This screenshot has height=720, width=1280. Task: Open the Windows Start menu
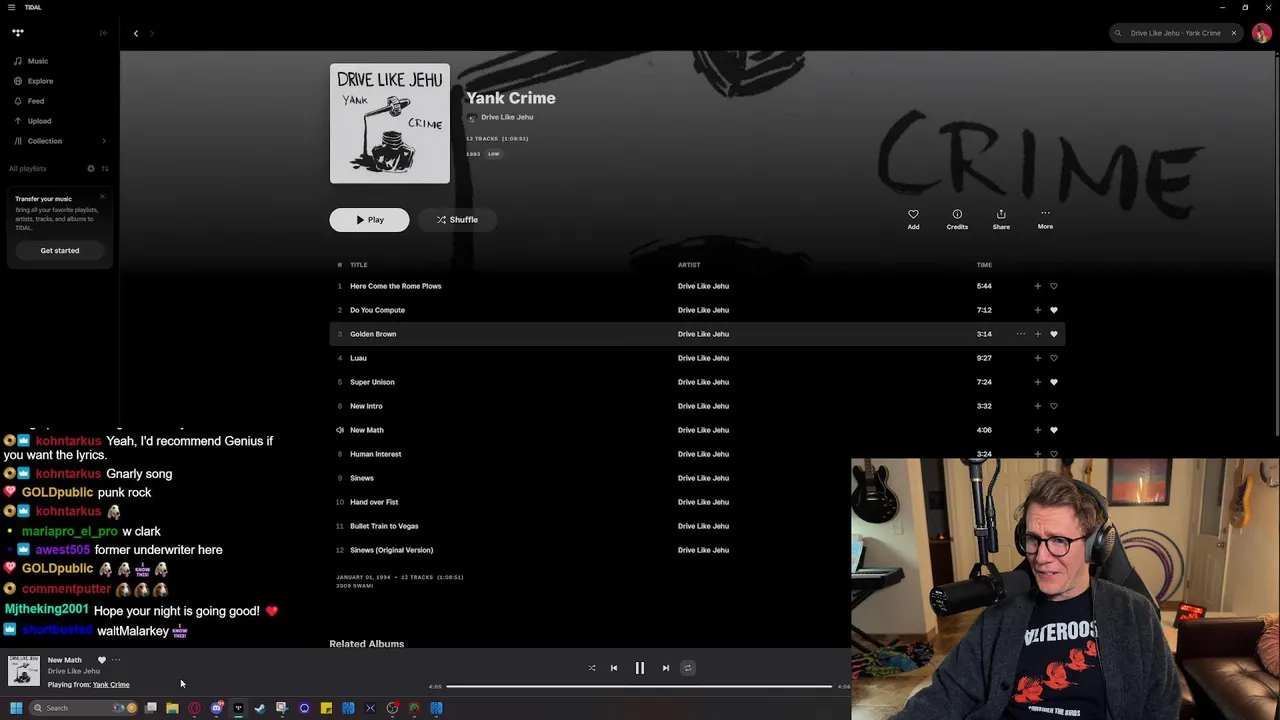pos(16,708)
